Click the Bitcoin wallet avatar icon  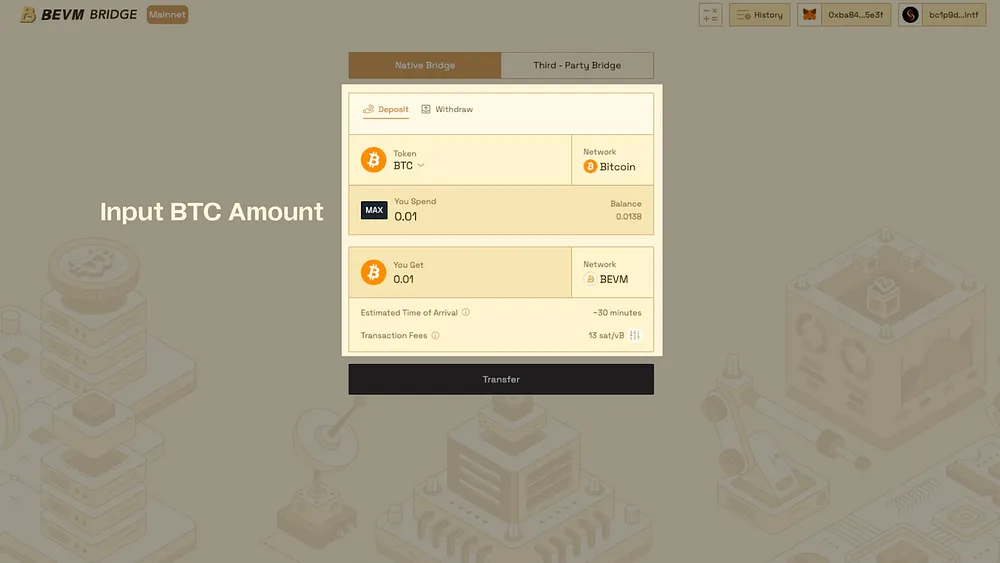click(x=910, y=15)
